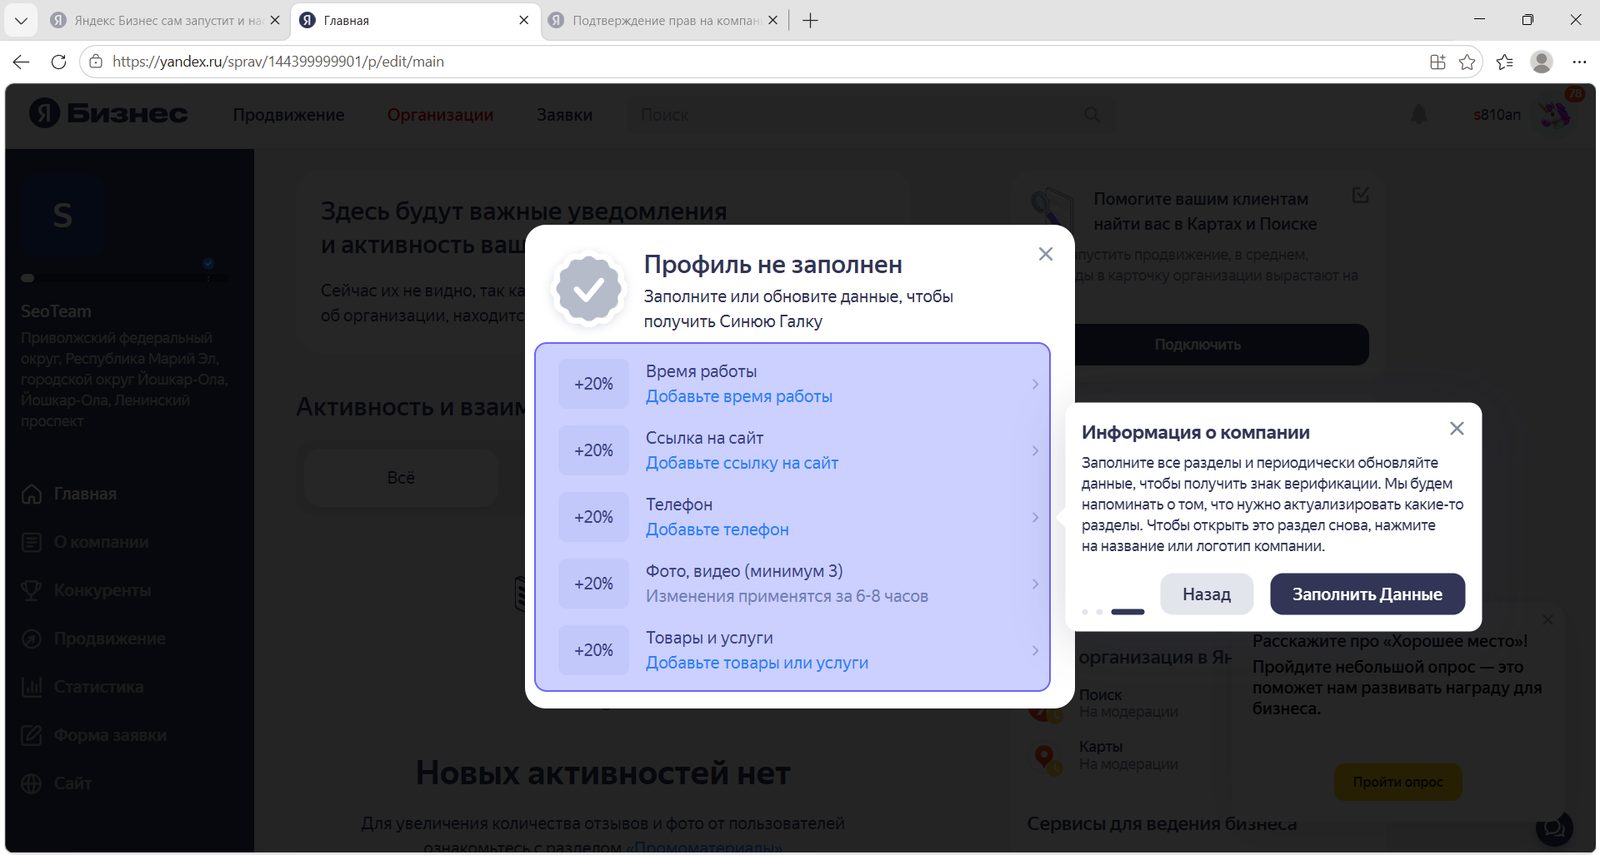Click the onboarding step indicator dots

[x=1113, y=611]
